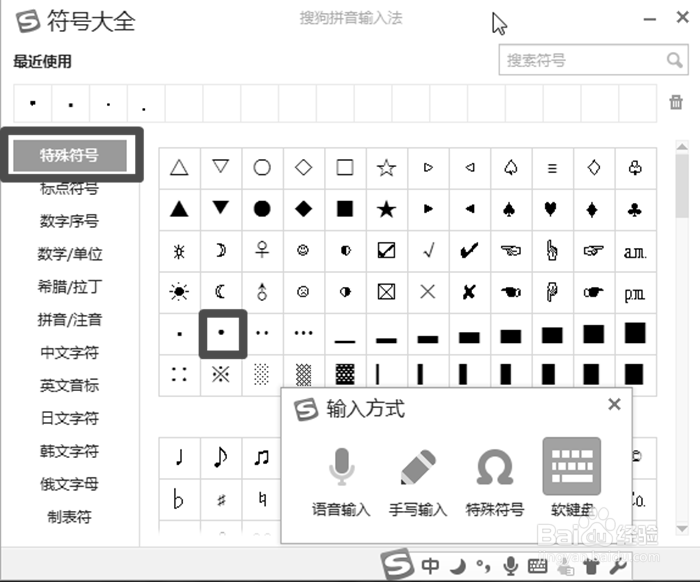Image resolution: width=700 pixels, height=582 pixels.
Task: Open keyboard input-method icon on toolbar
Action: [537, 566]
